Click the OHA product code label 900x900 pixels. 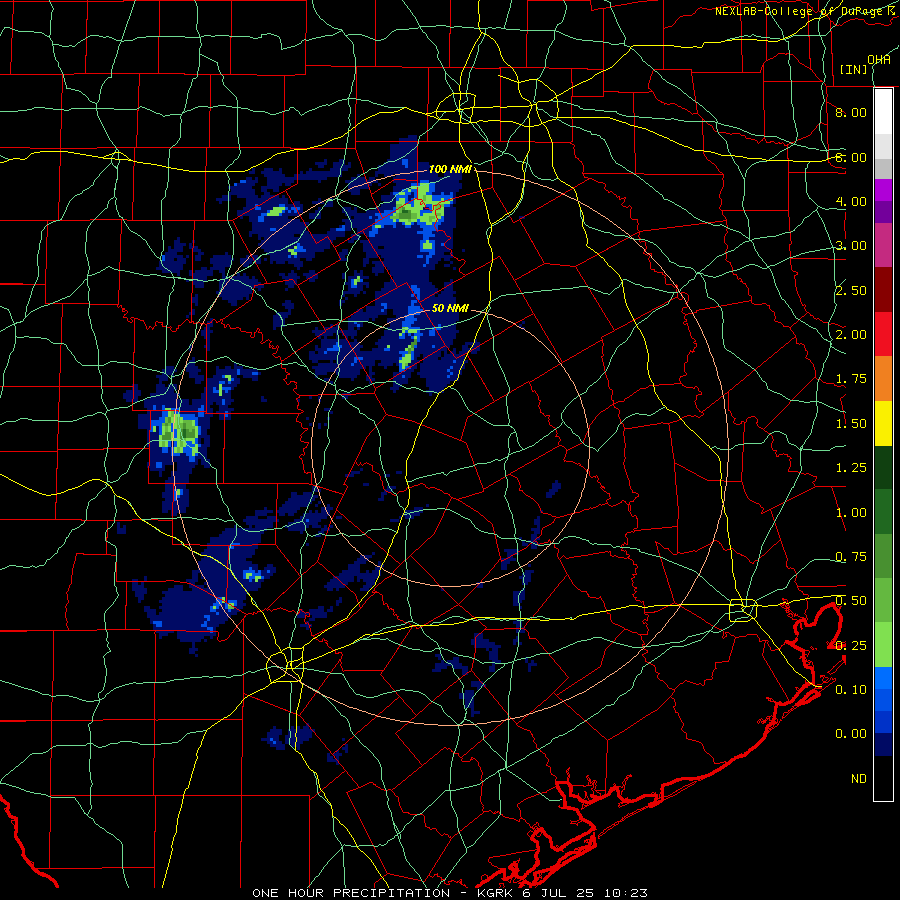879,60
